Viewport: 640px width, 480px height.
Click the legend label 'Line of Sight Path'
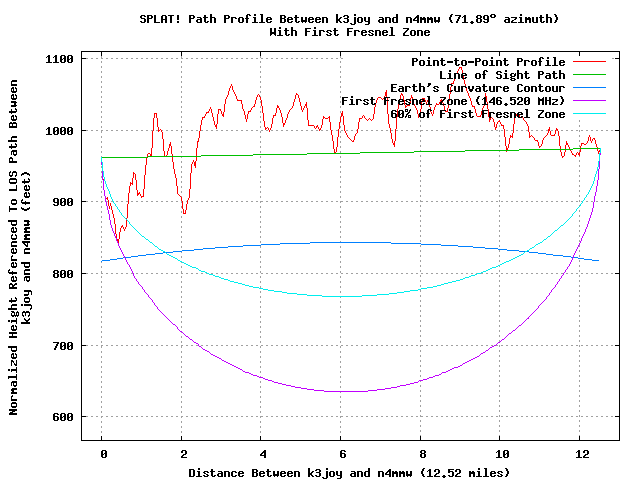pyautogui.click(x=502, y=75)
